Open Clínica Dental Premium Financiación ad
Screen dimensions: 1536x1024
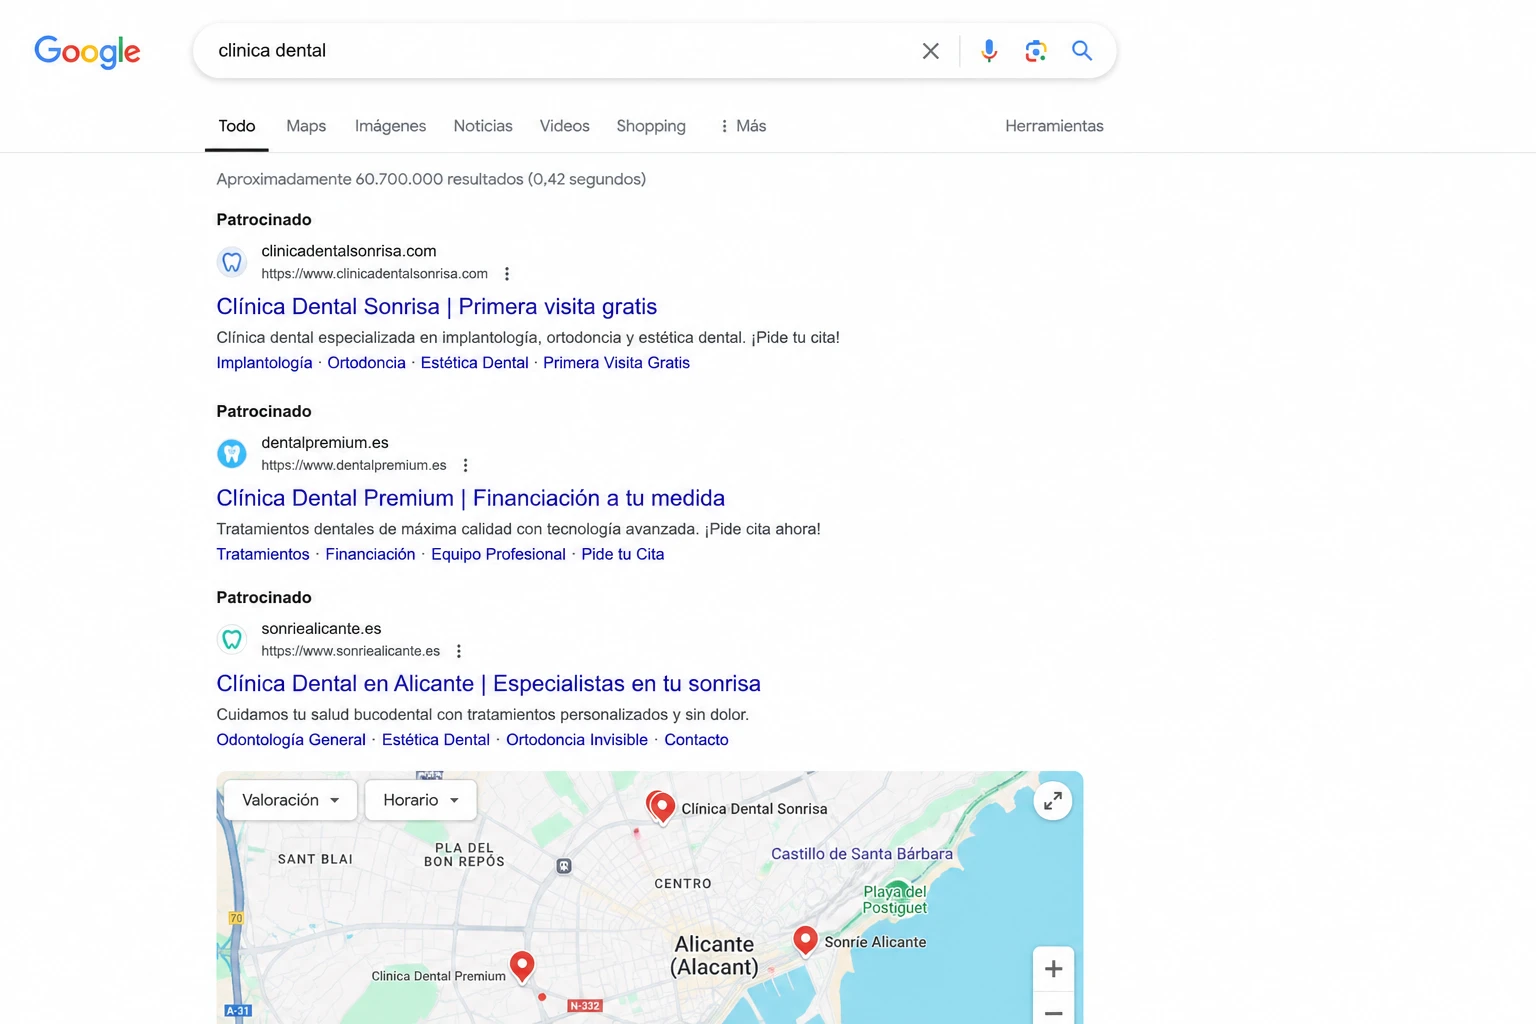coord(471,498)
